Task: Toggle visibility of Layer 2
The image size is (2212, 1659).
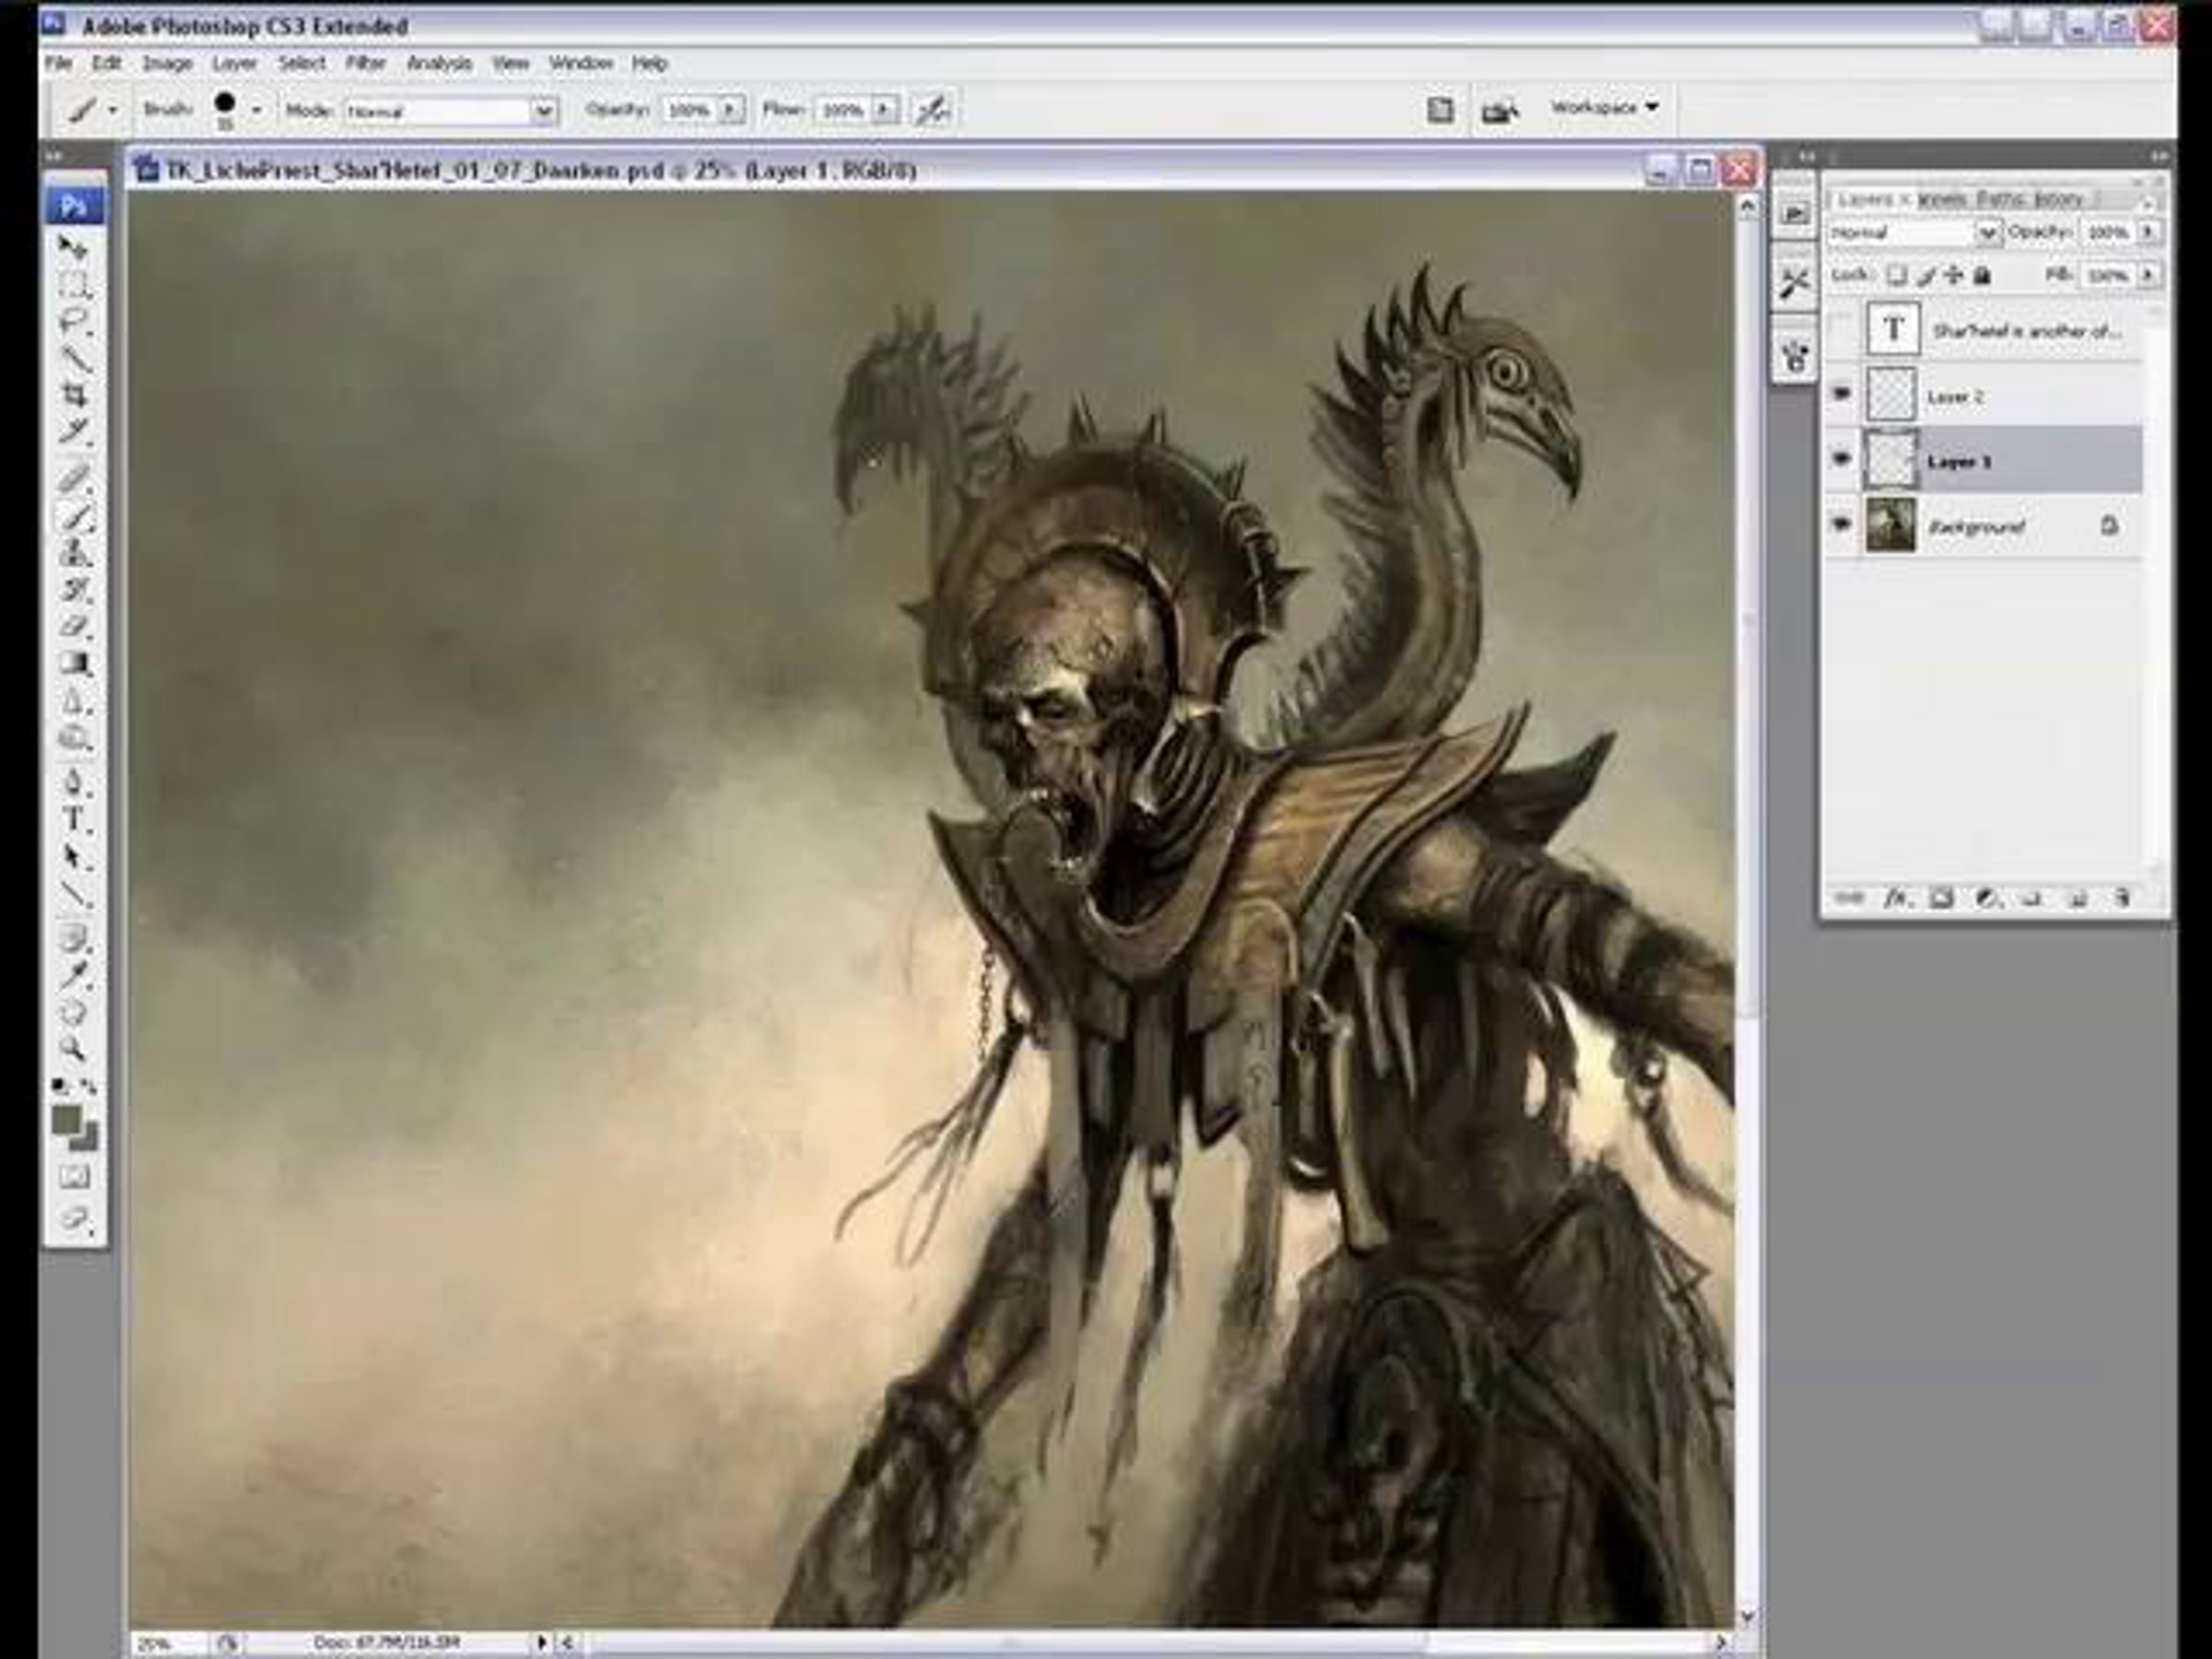Action: (x=1841, y=395)
